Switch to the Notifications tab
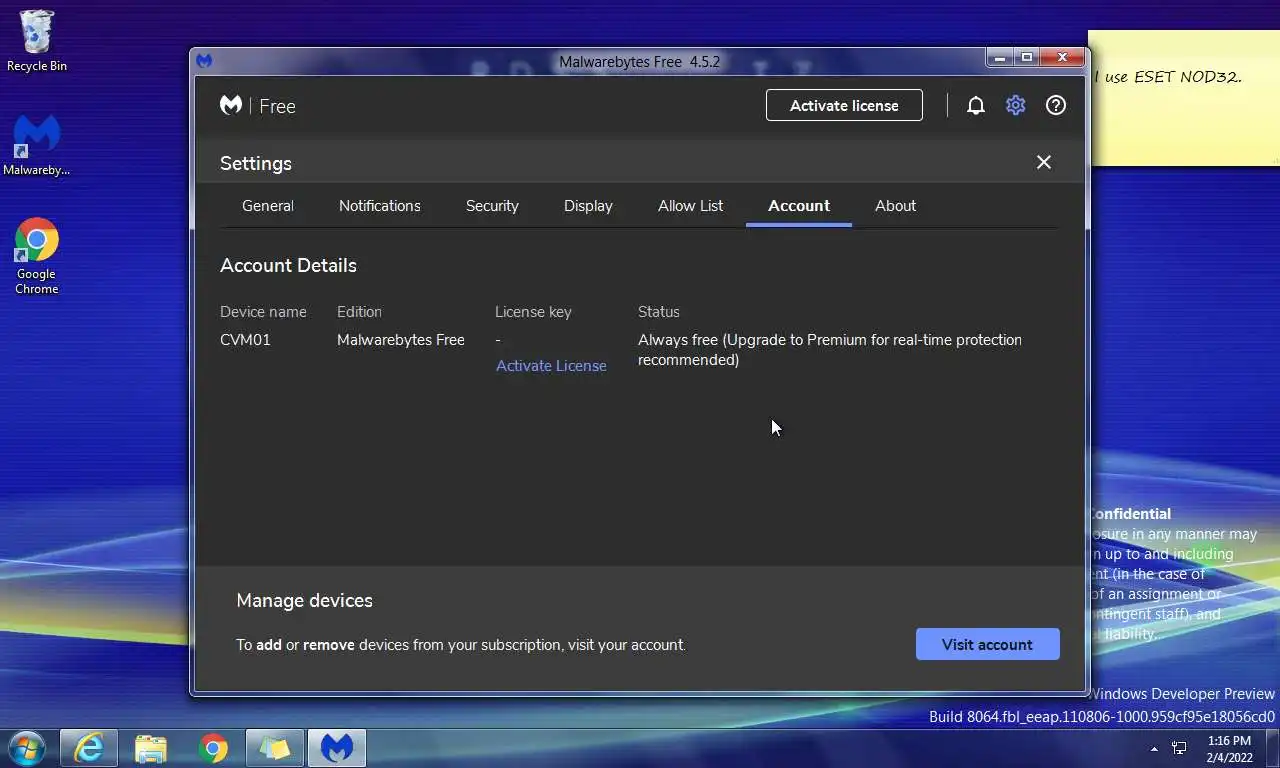This screenshot has height=768, width=1280. [x=380, y=205]
